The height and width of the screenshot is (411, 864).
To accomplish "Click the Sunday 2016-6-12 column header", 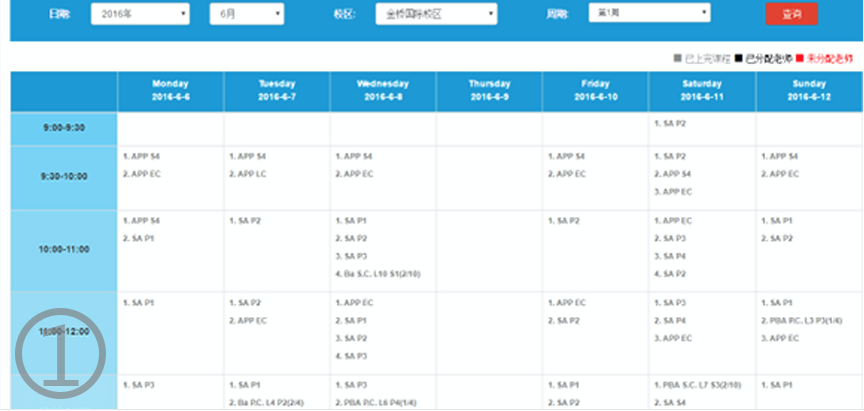I will 808,91.
